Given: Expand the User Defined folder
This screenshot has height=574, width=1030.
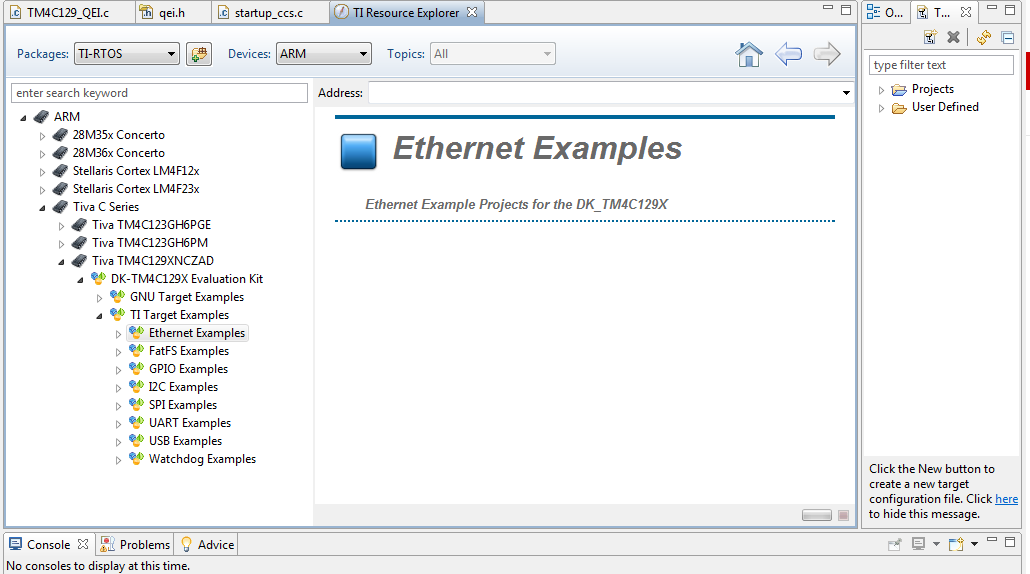Looking at the screenshot, I should click(882, 108).
